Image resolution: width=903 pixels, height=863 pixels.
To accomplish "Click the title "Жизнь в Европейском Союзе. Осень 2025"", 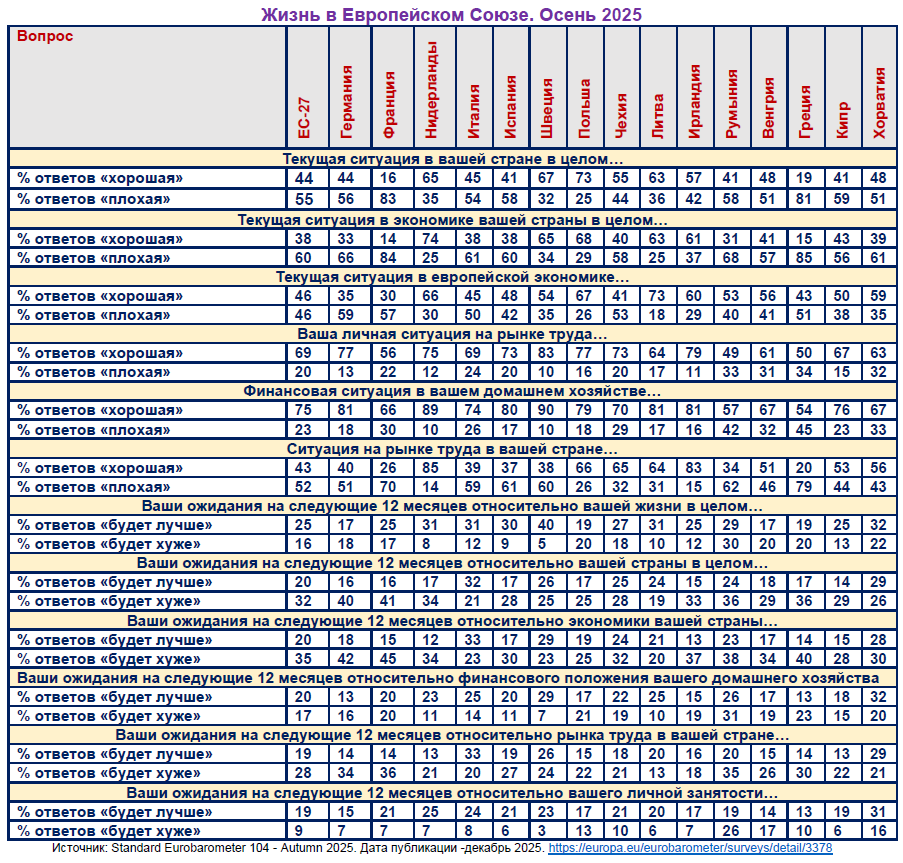I will coord(451,14).
